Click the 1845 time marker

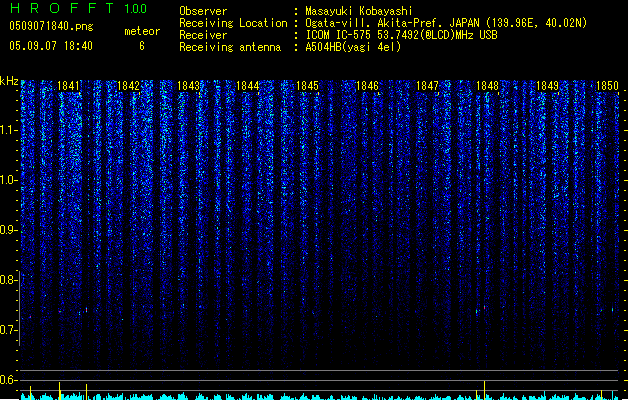click(308, 86)
